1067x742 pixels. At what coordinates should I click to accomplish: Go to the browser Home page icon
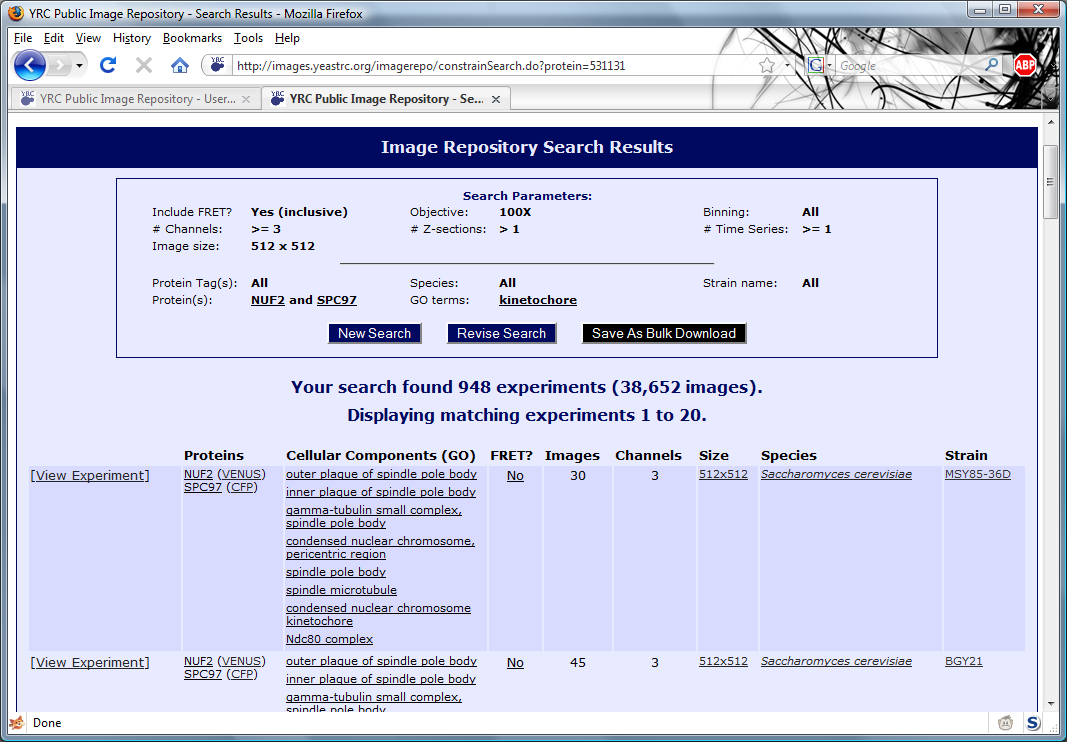click(x=180, y=66)
